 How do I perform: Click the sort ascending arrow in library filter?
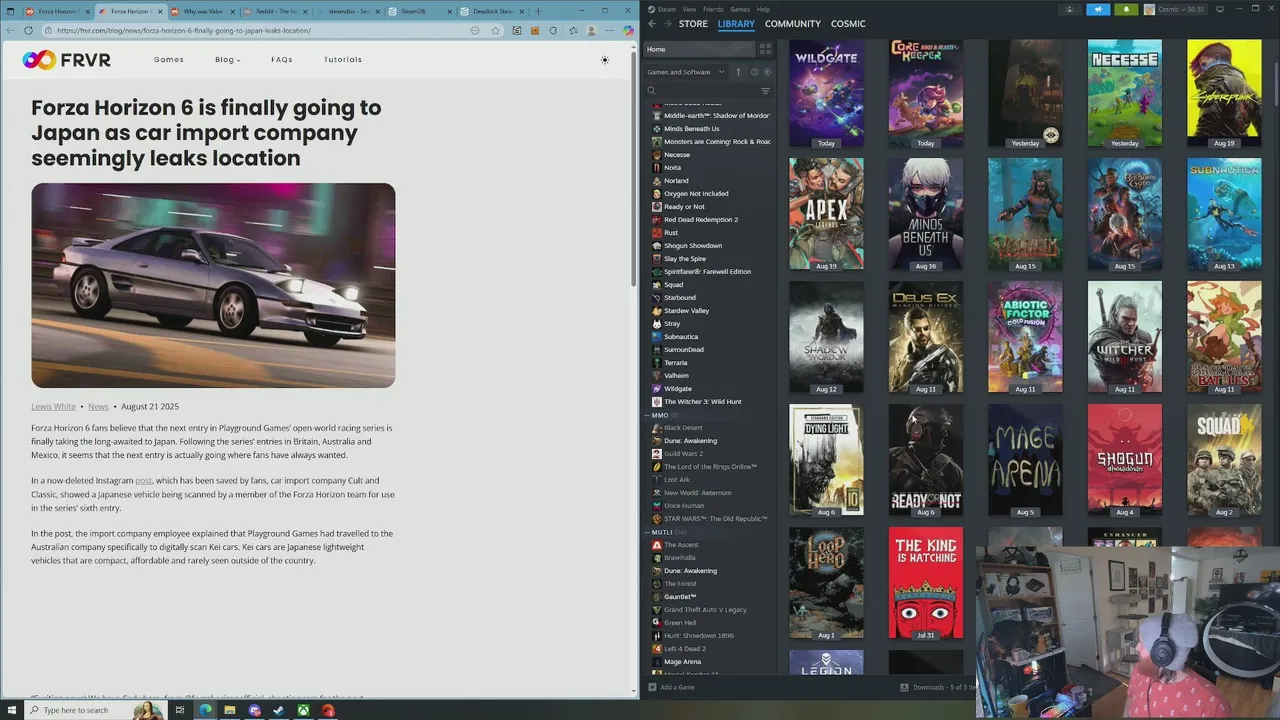tap(738, 72)
